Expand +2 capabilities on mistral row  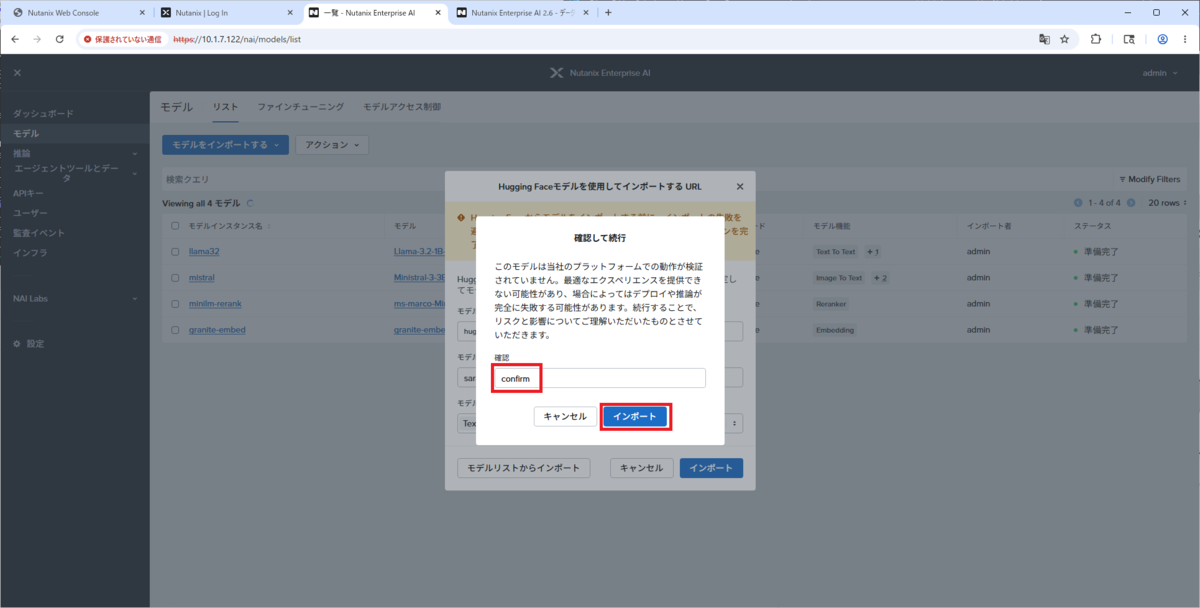click(880, 277)
